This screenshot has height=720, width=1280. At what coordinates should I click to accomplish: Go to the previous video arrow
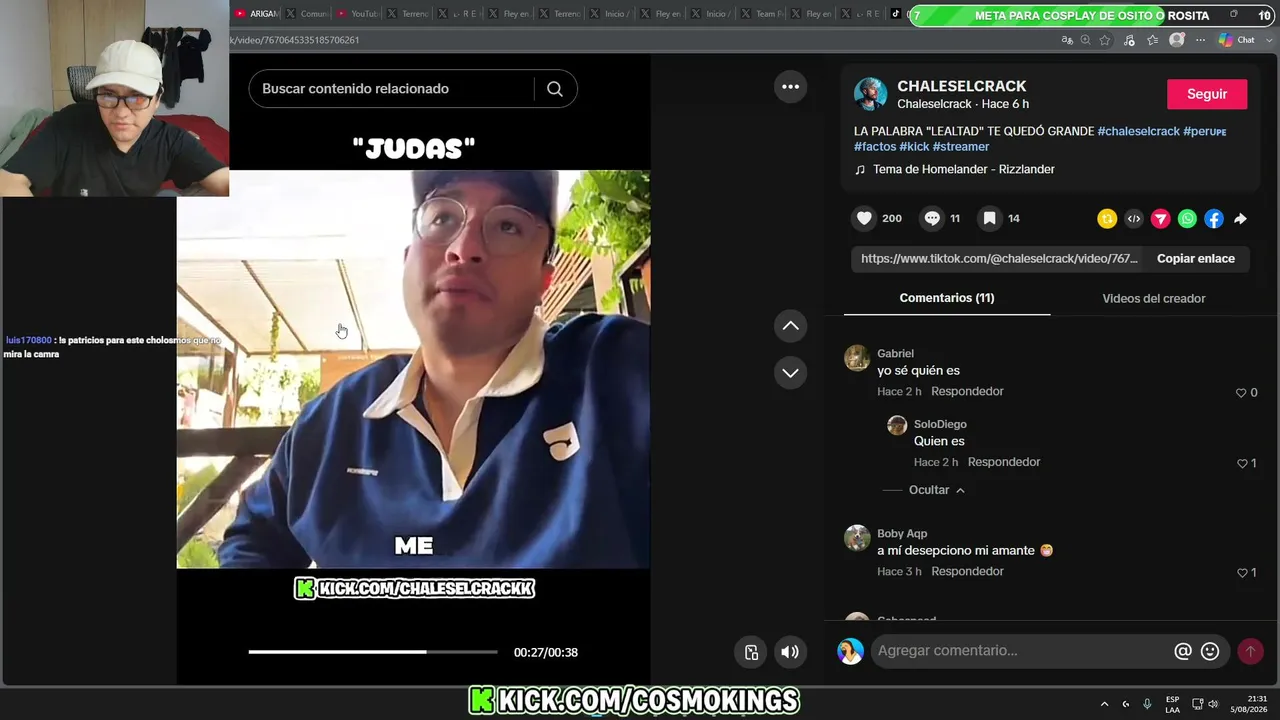(790, 326)
